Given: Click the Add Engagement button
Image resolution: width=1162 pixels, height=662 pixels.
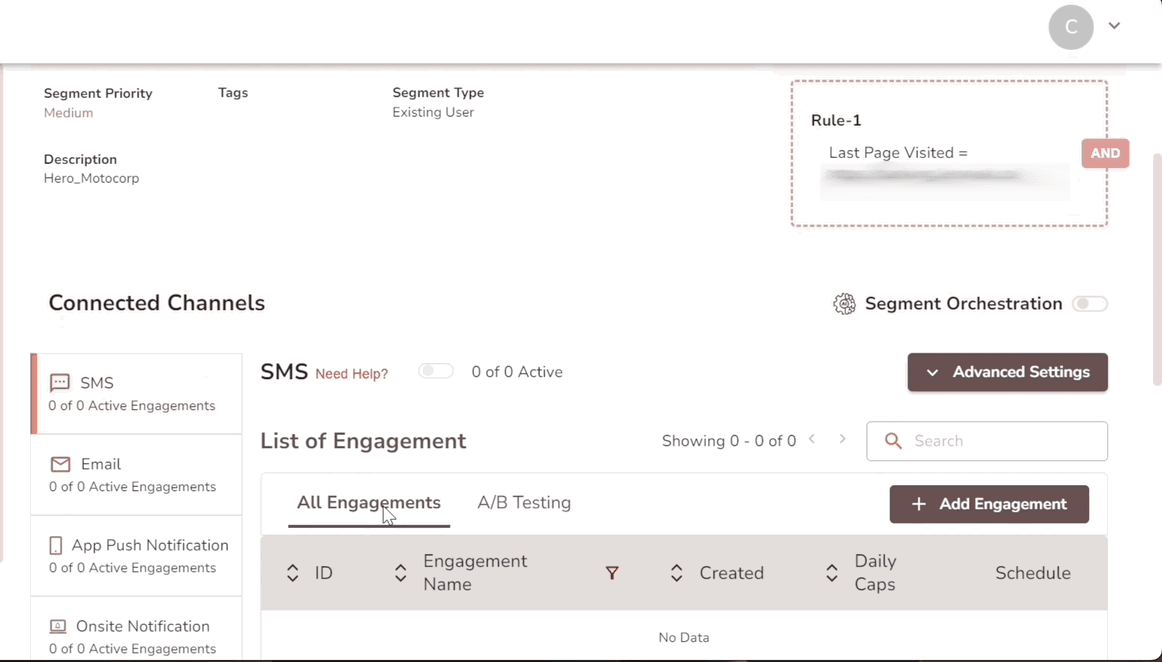Looking at the screenshot, I should [x=989, y=504].
